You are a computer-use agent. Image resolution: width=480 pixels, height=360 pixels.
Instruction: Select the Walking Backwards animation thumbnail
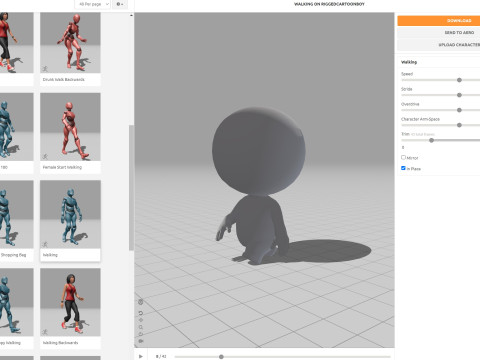coord(70,302)
